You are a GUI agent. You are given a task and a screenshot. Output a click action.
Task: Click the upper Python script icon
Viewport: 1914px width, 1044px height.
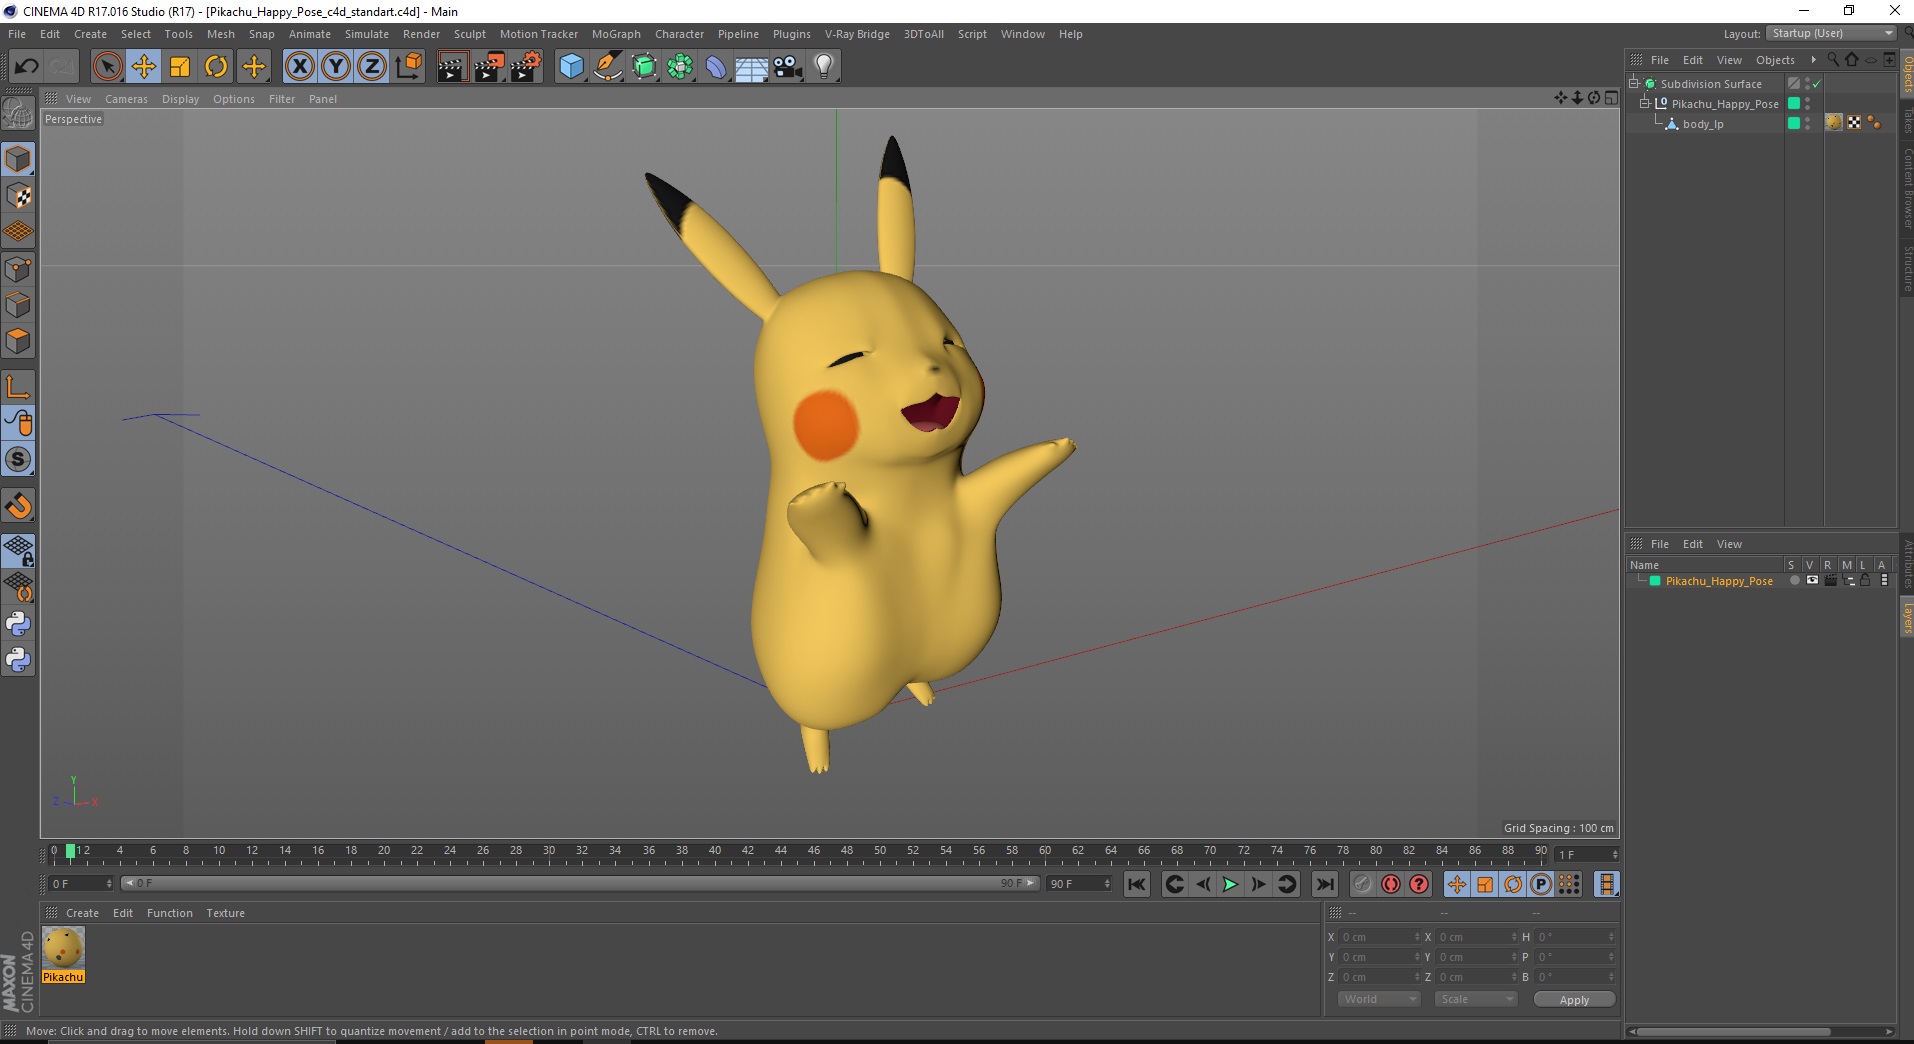point(18,624)
